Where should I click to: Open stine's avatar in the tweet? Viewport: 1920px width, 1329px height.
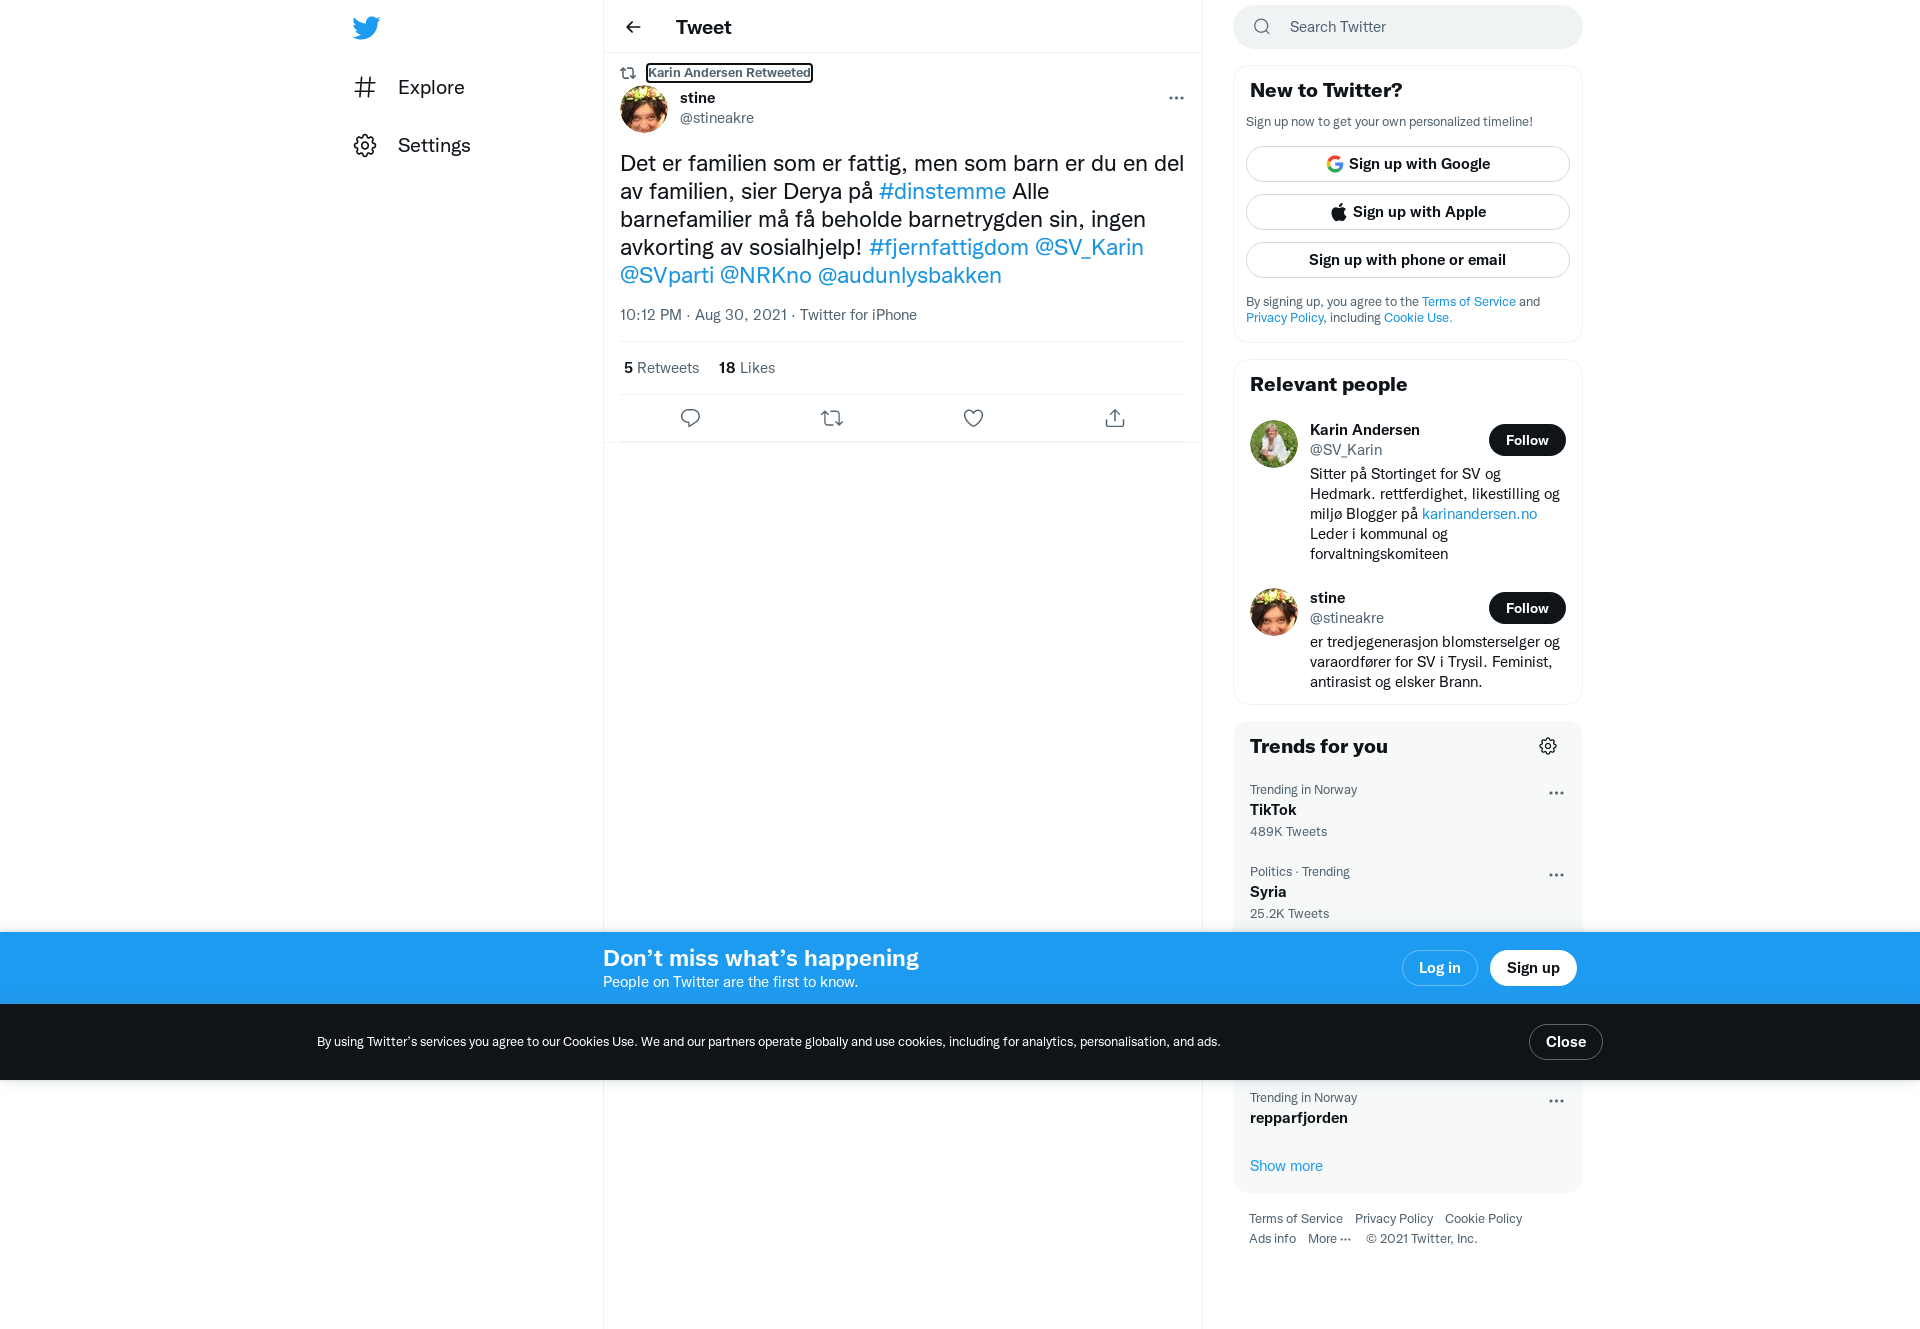(644, 109)
